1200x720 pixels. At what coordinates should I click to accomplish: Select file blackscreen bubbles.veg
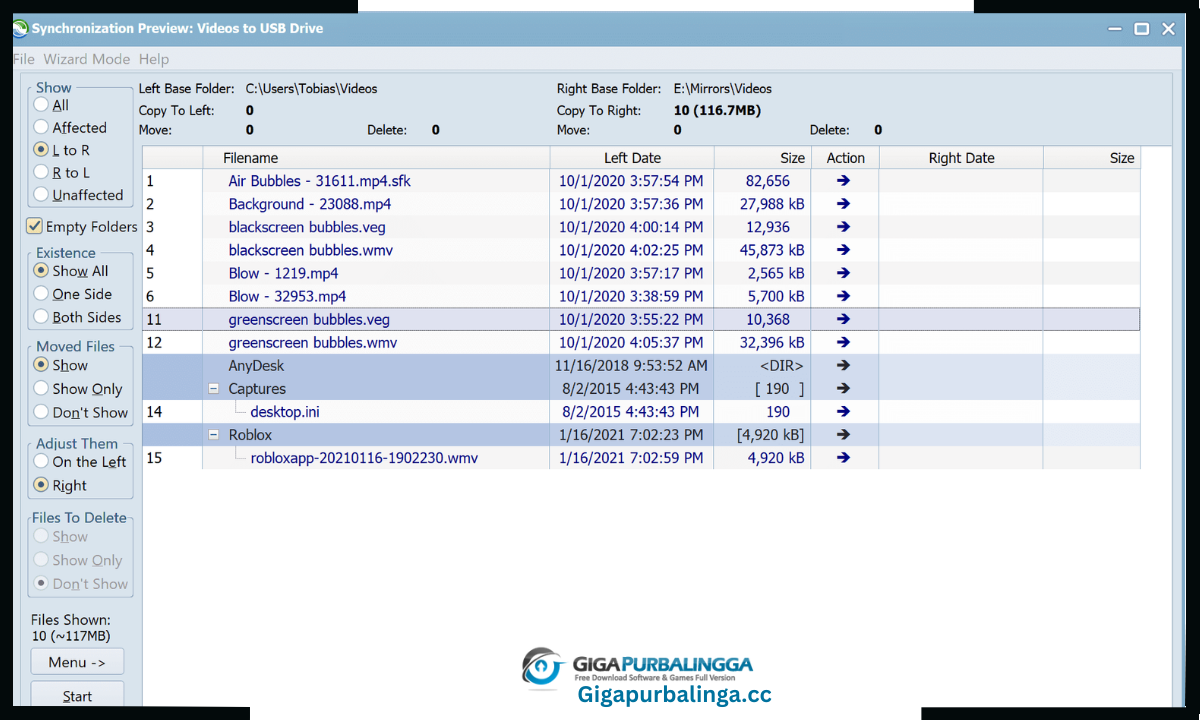click(307, 227)
